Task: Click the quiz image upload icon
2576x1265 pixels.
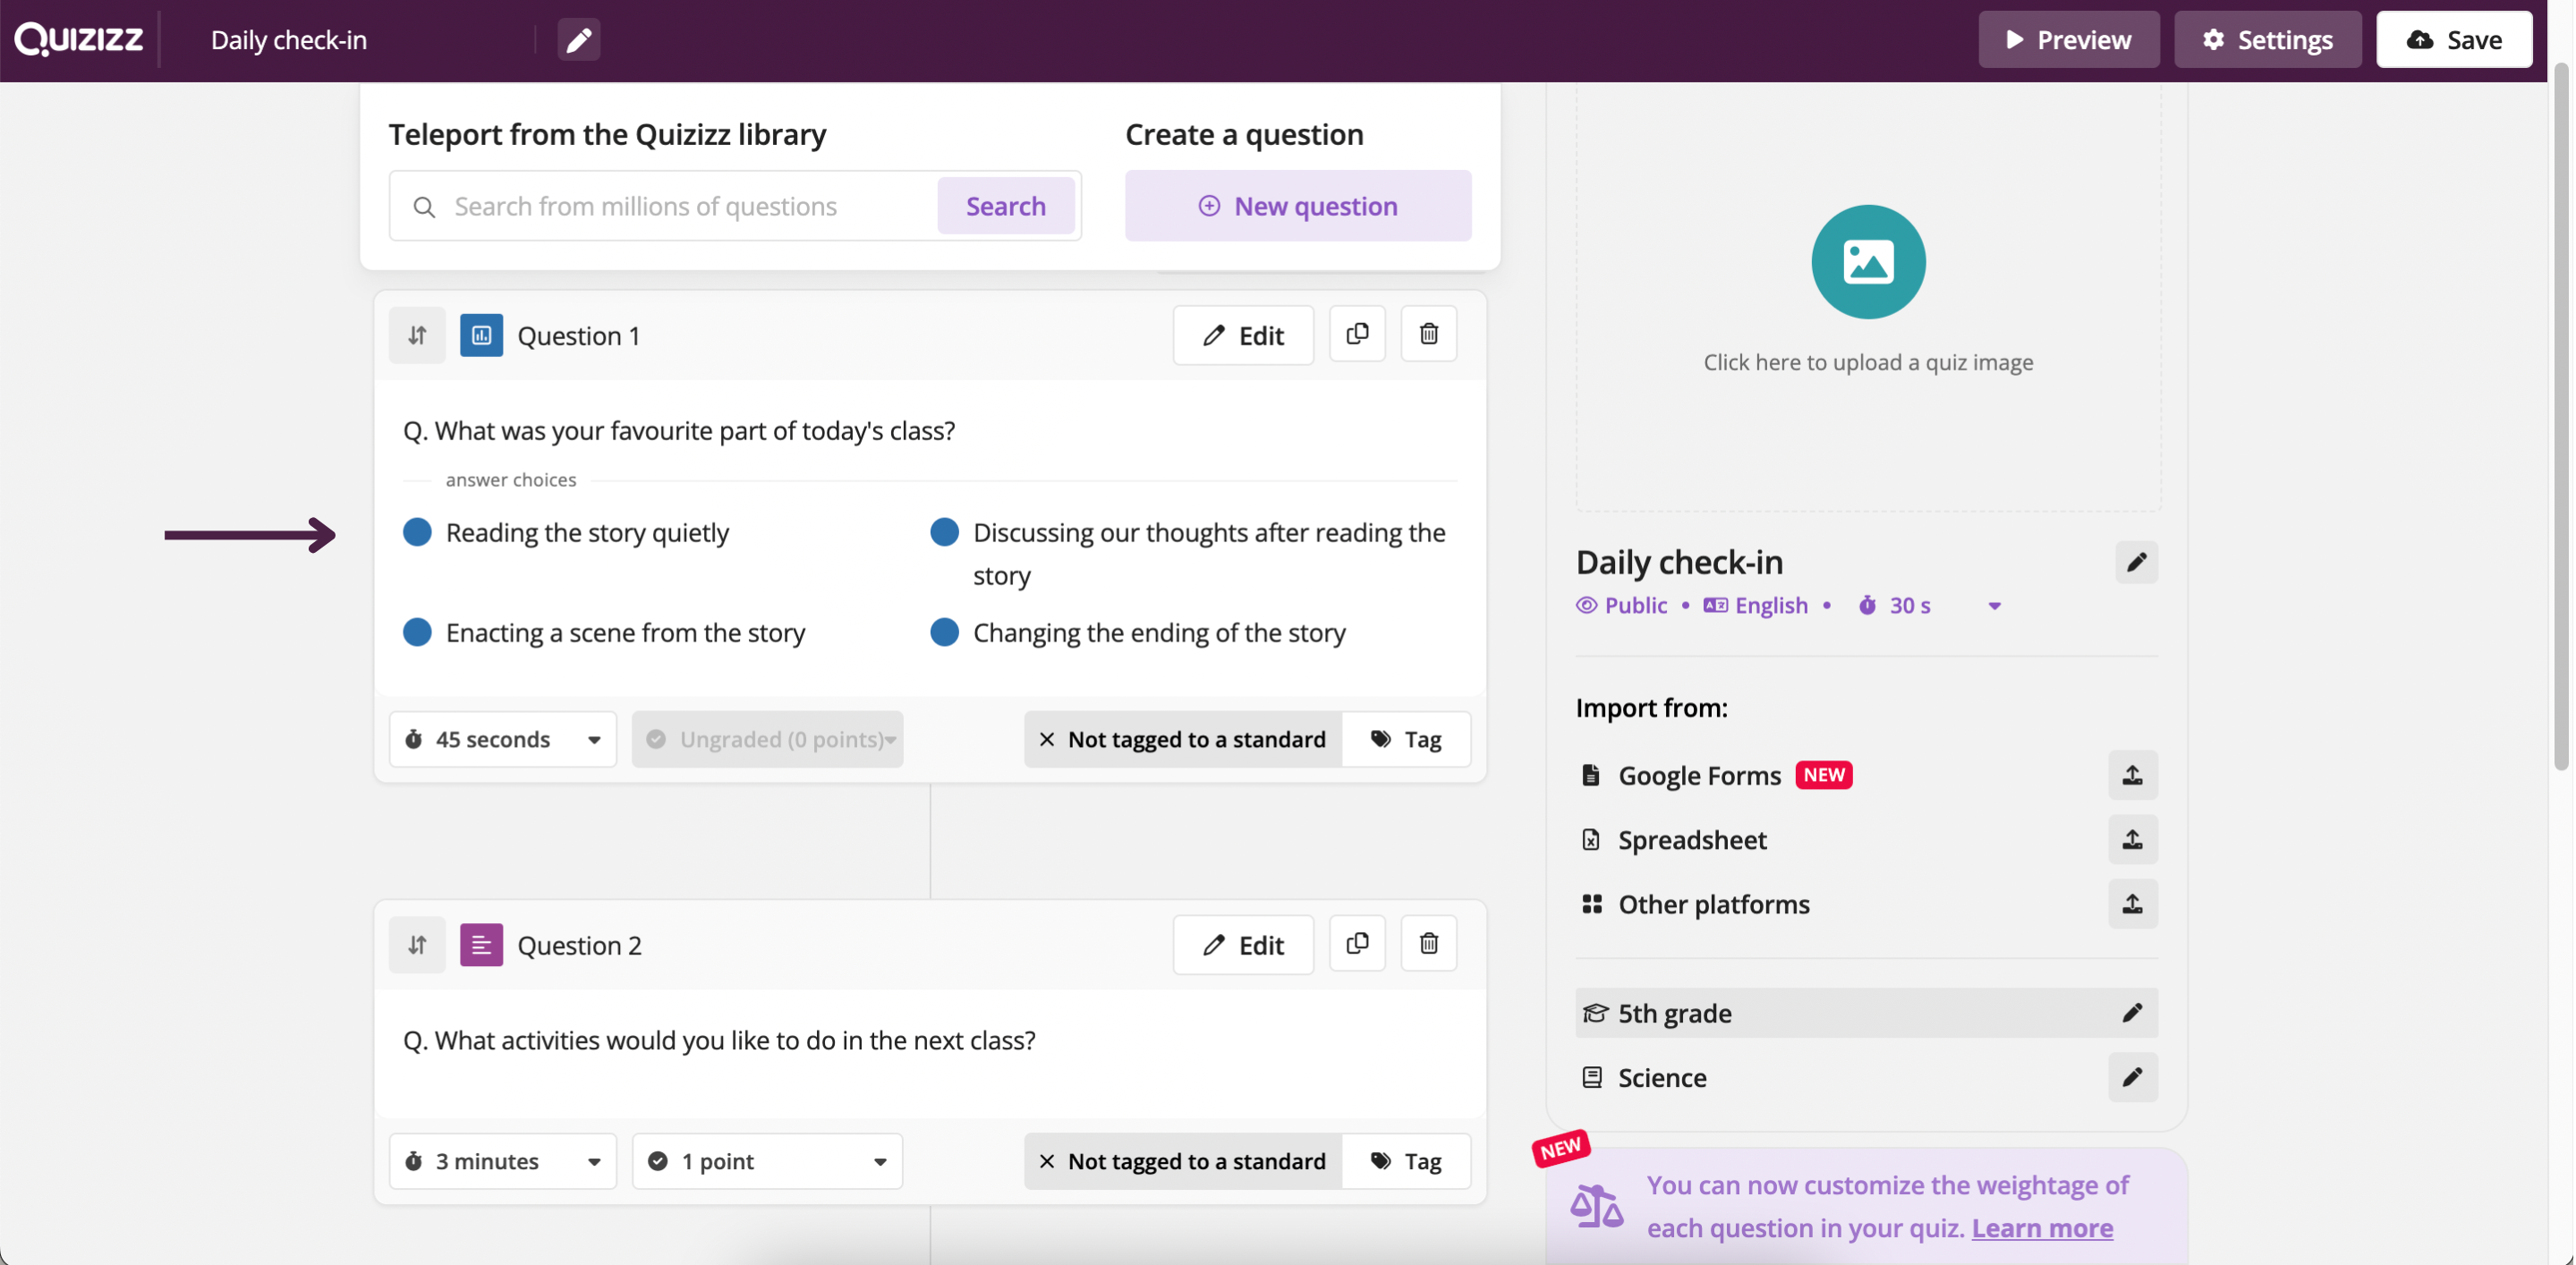Action: click(x=1868, y=261)
